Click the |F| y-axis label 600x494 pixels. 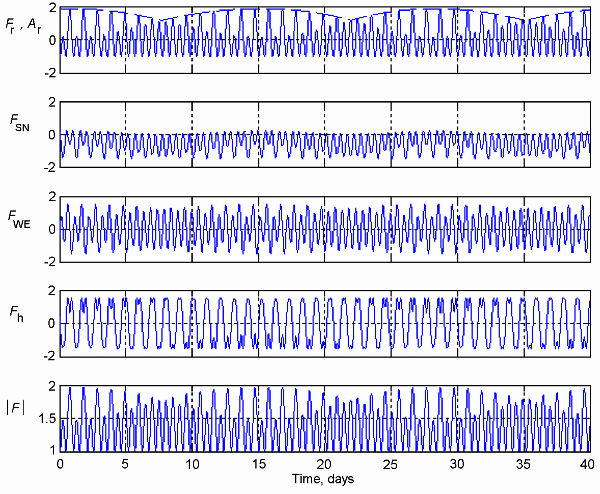(15, 408)
